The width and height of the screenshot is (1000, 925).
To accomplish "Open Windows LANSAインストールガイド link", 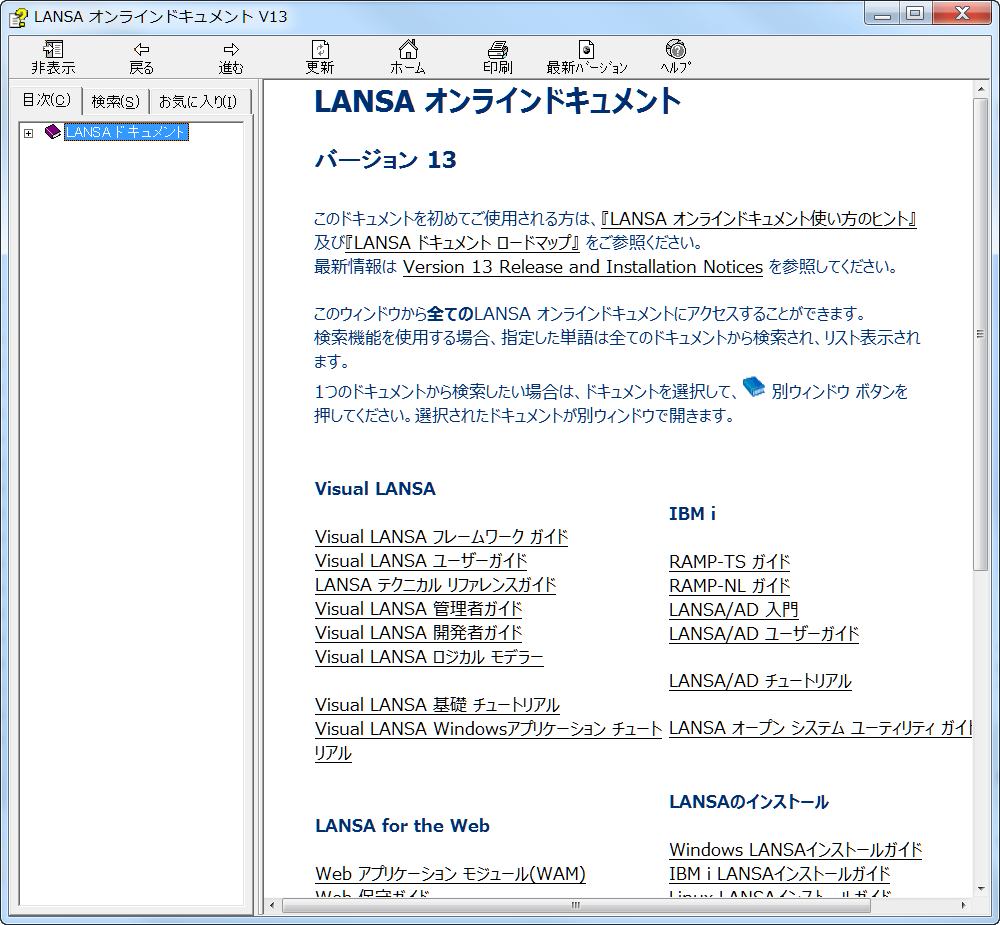I will [x=795, y=850].
